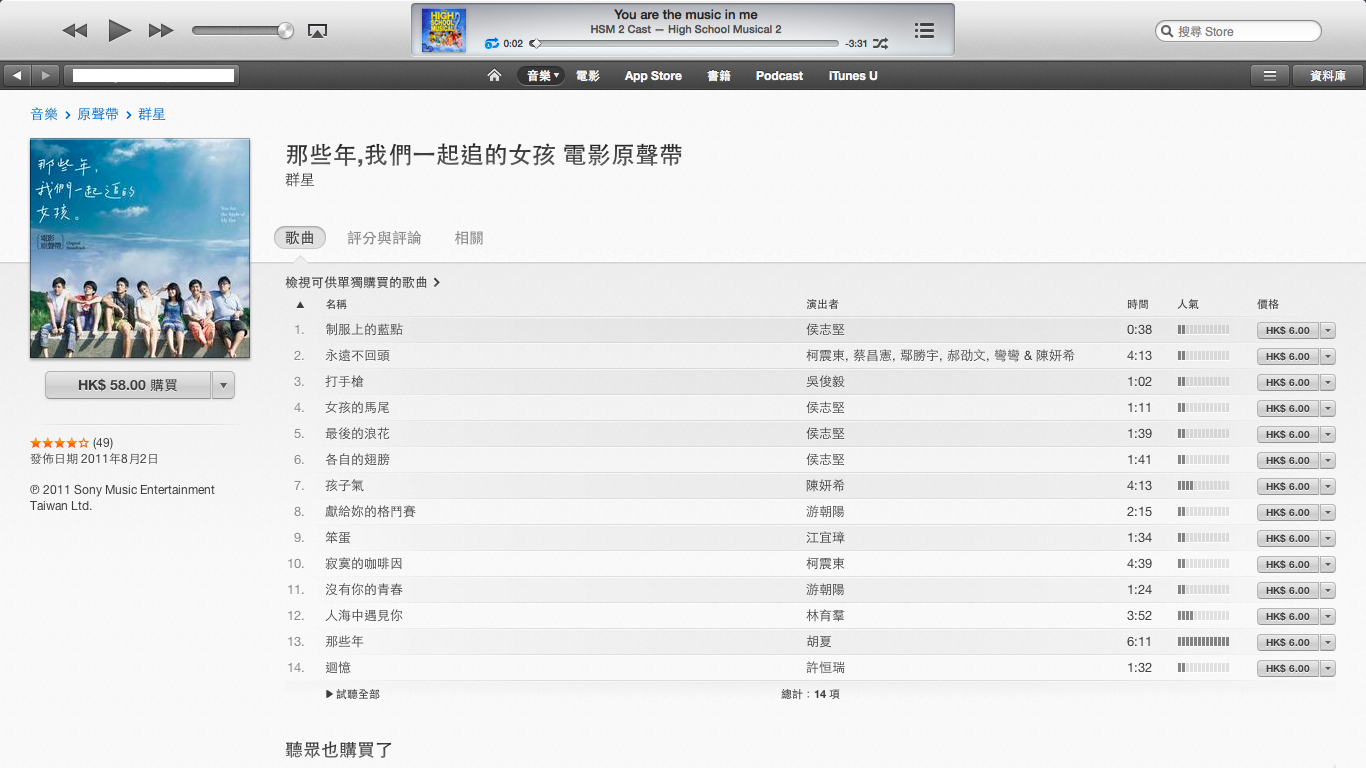Open the list menu icon beside 資料庫
The width and height of the screenshot is (1366, 768).
[x=1269, y=76]
